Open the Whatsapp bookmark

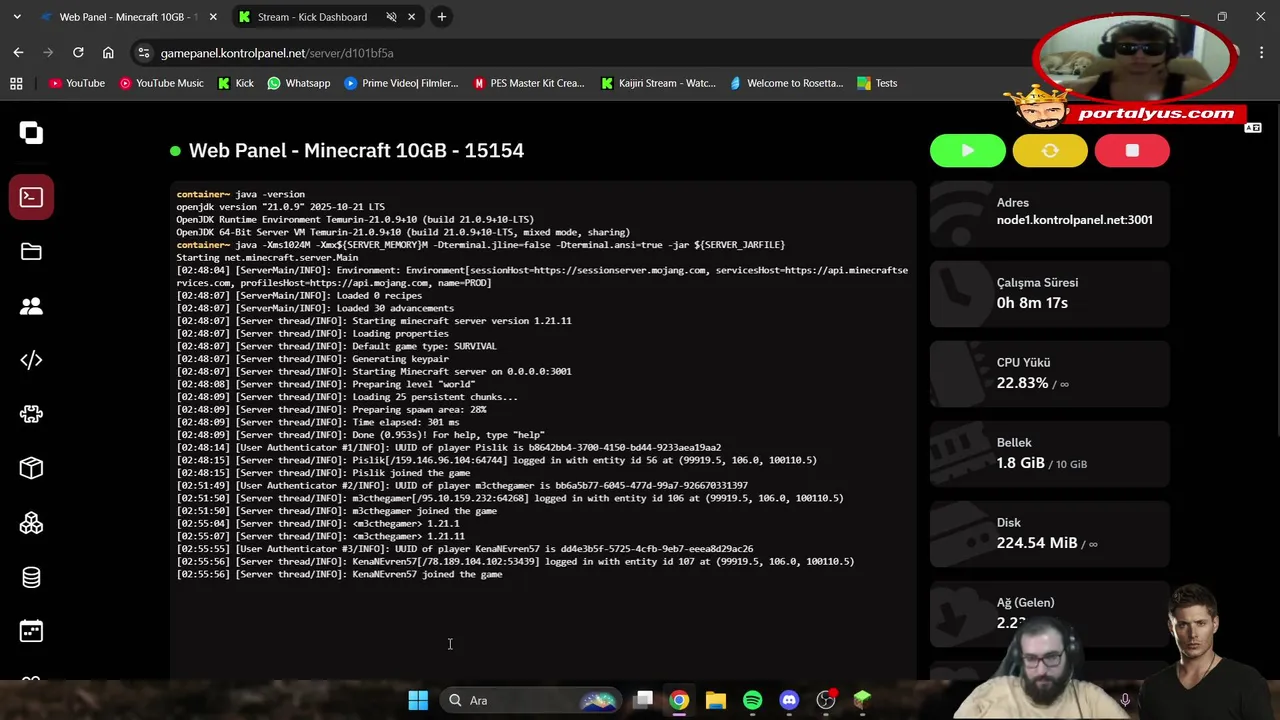(x=298, y=83)
